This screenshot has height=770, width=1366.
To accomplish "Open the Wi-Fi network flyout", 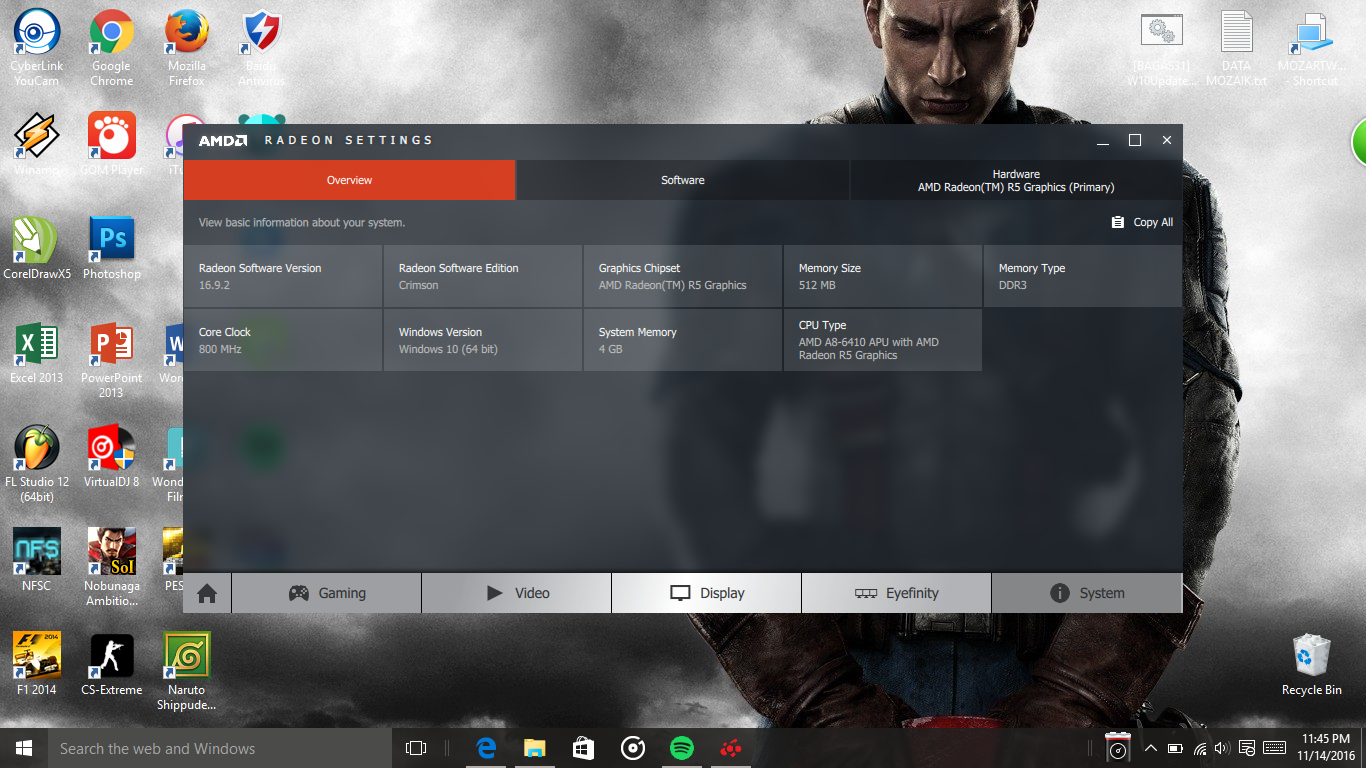I will coord(1200,748).
